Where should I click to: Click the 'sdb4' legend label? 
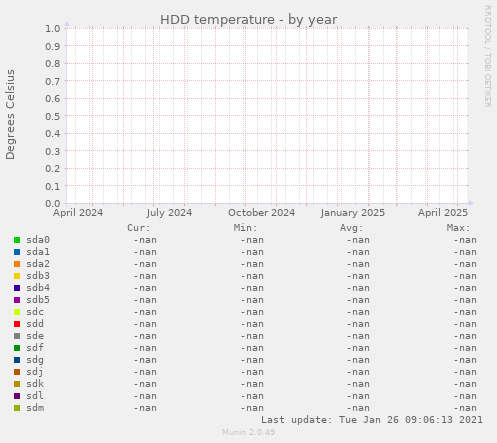[38, 288]
